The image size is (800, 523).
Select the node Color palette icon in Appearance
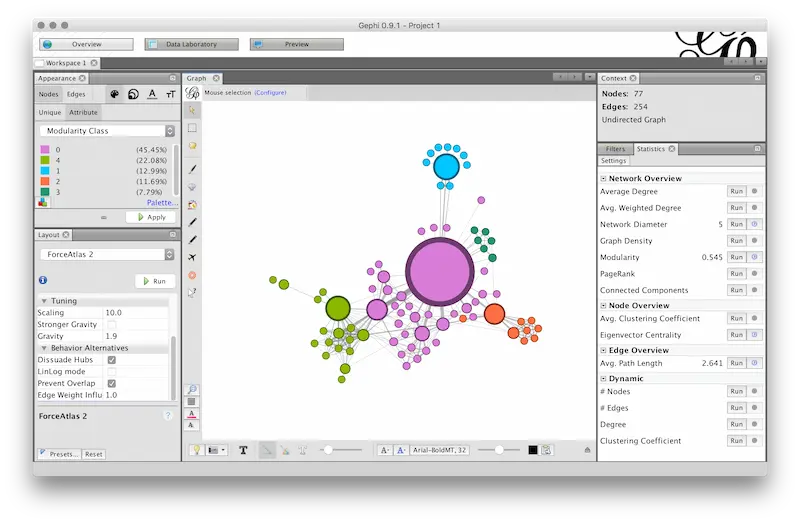(x=115, y=94)
